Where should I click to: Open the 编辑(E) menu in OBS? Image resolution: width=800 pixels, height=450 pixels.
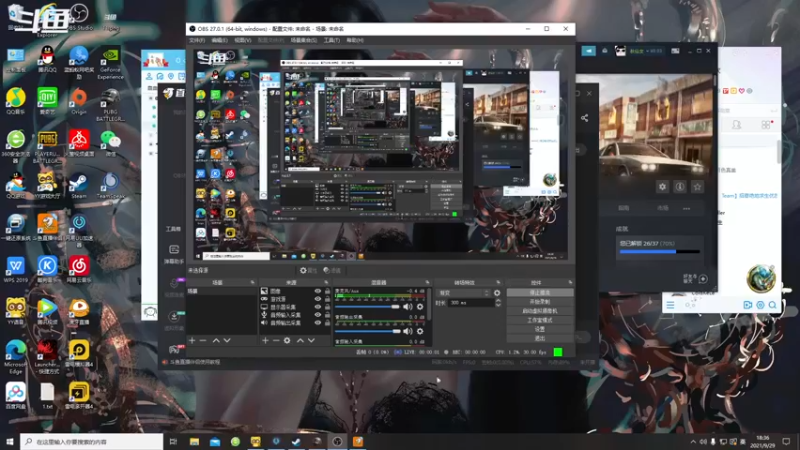219,40
